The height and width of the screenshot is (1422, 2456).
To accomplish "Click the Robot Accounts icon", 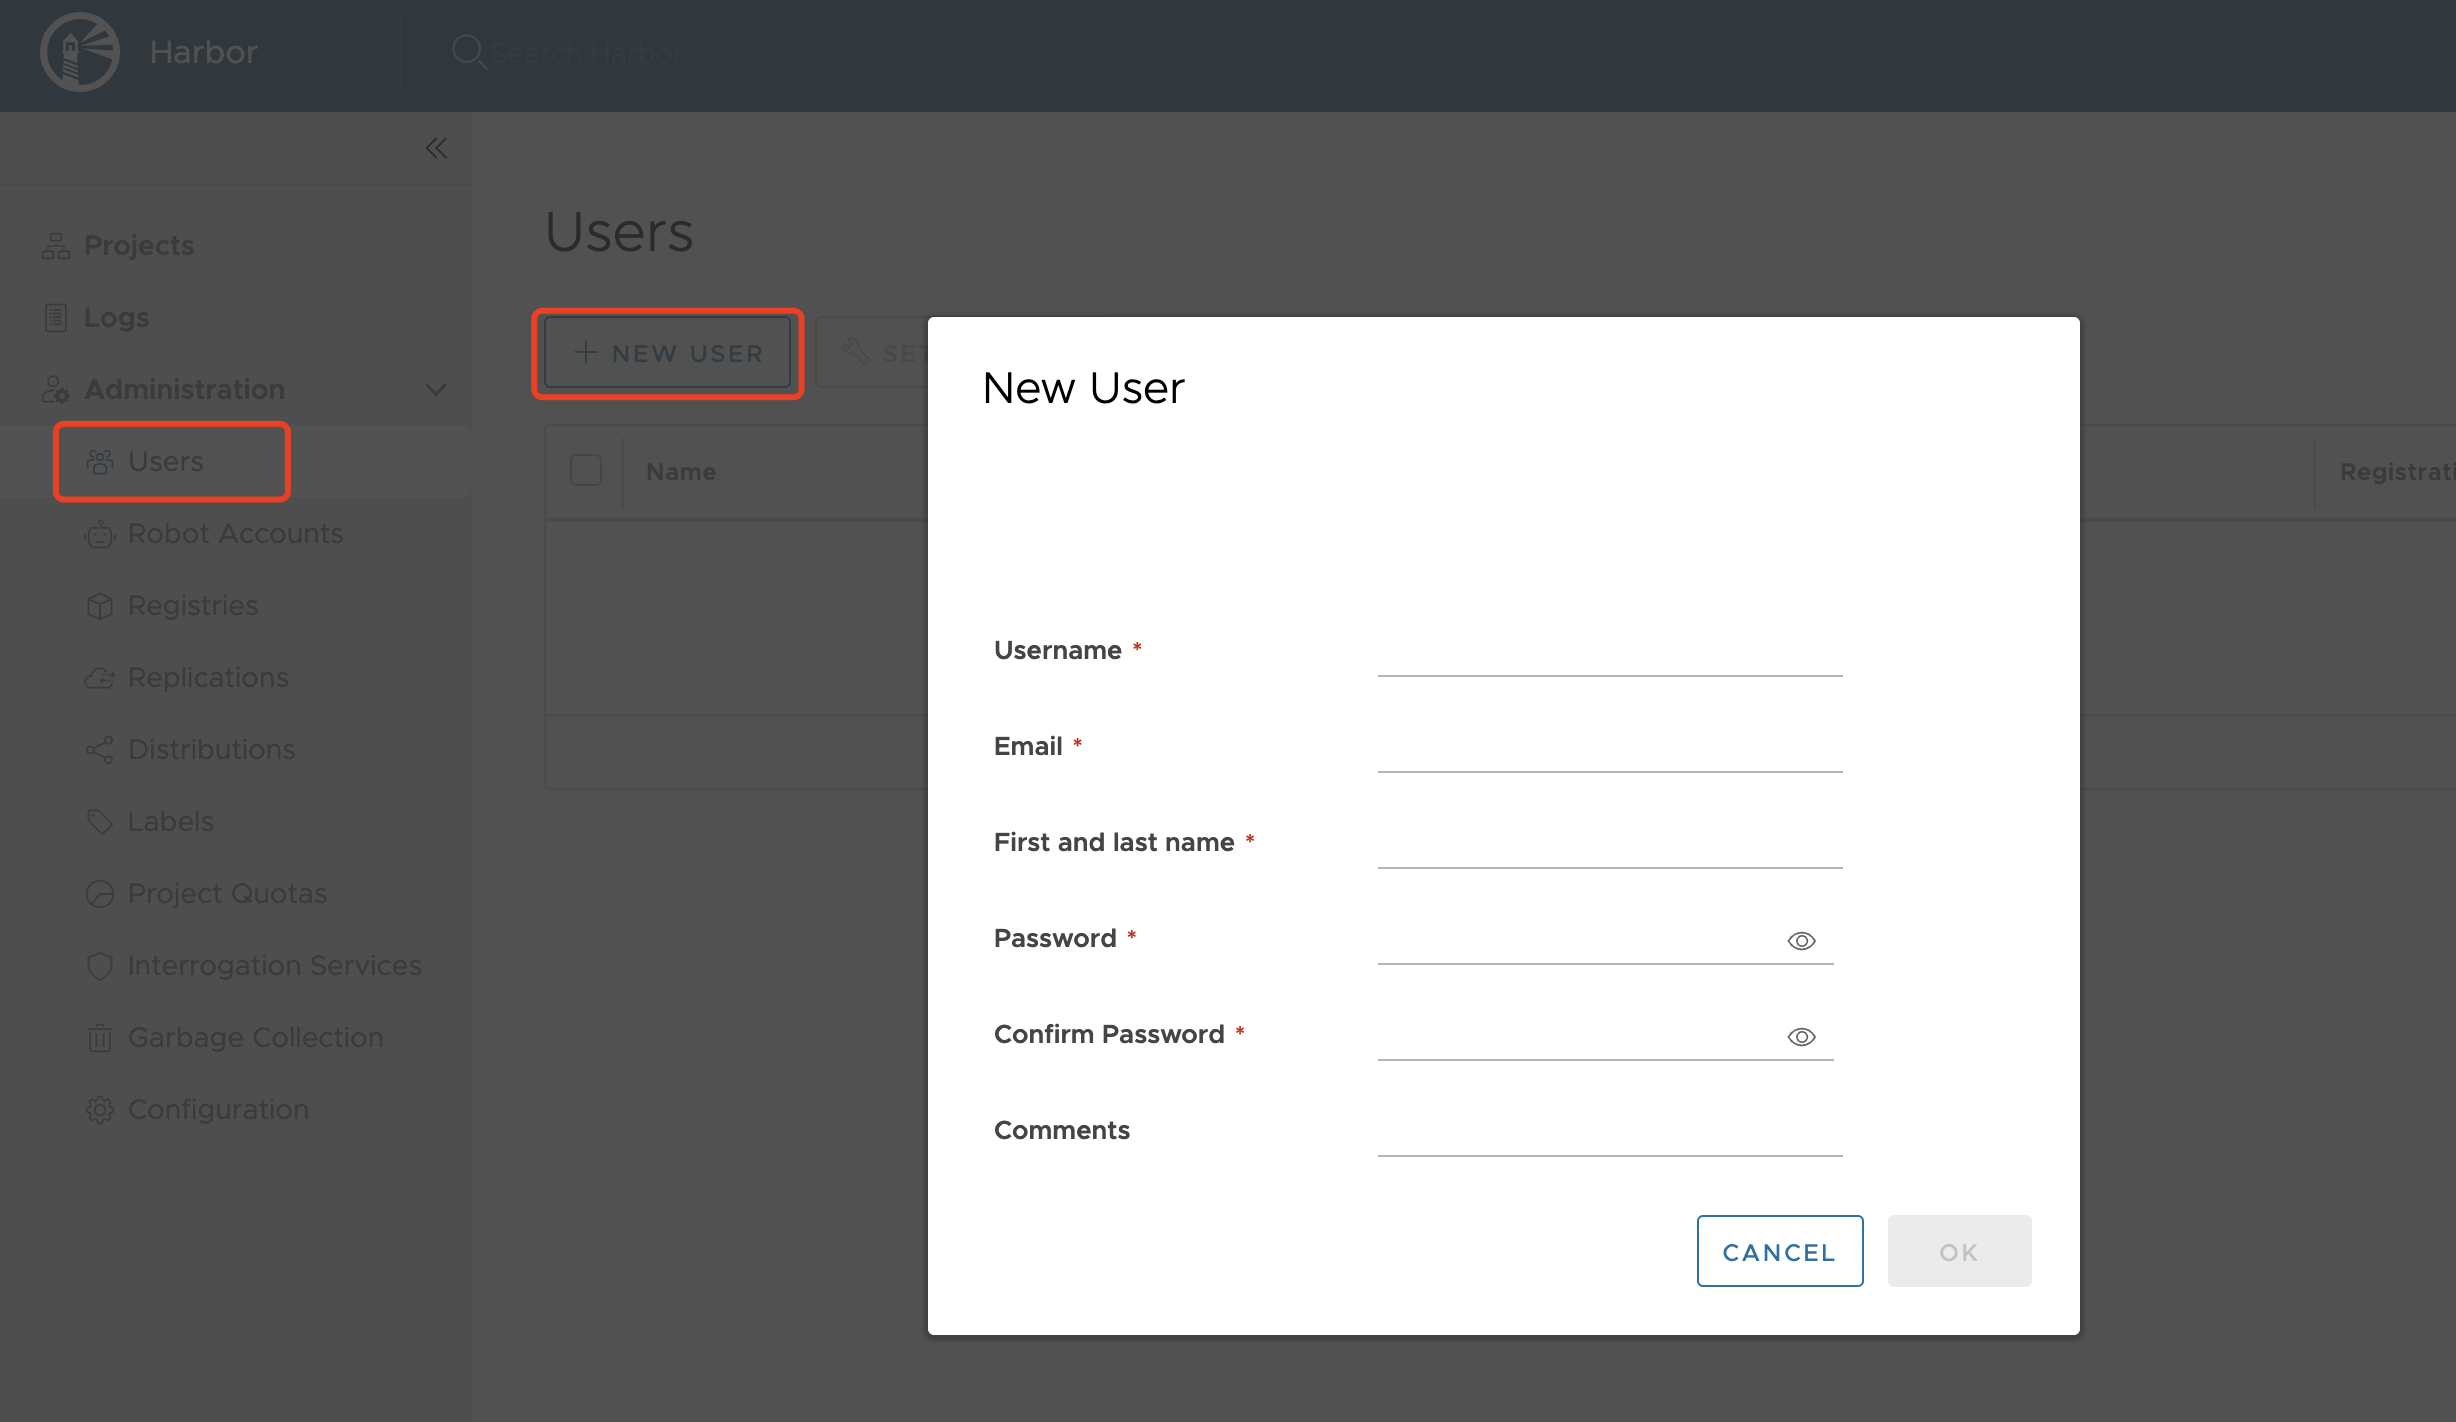I will click(x=99, y=535).
